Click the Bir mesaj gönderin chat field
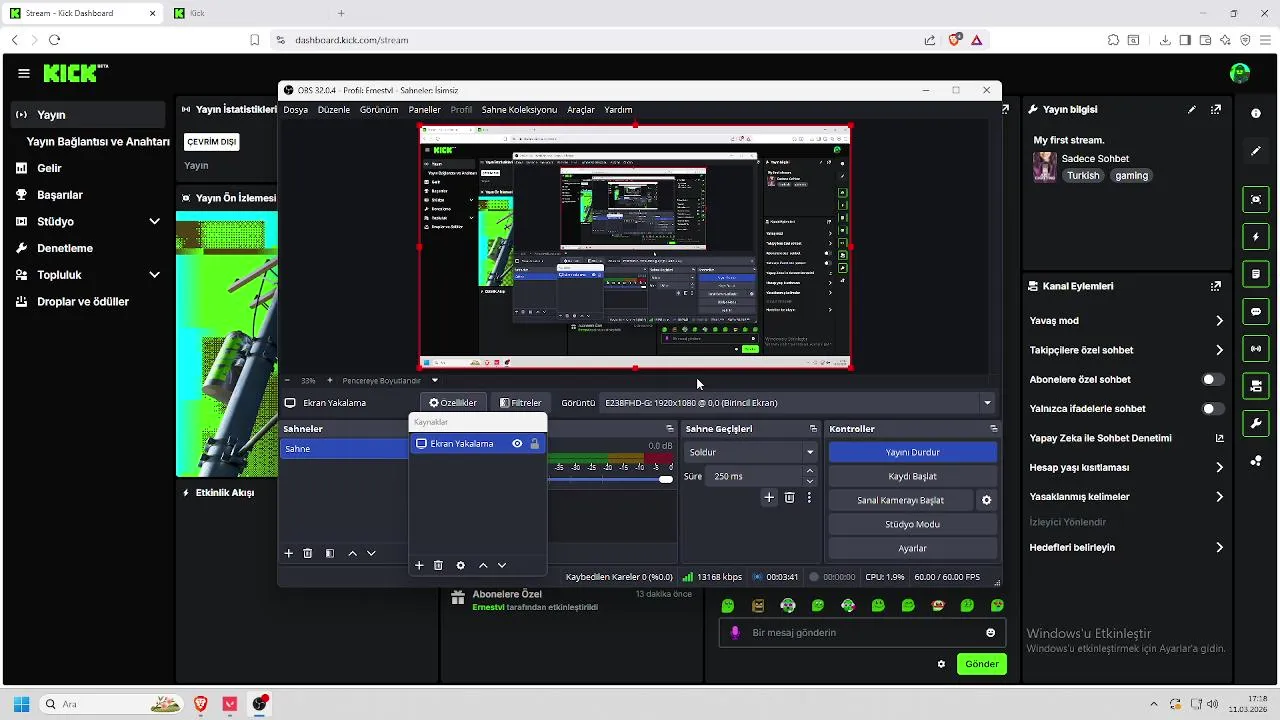The image size is (1280, 720). 864,633
